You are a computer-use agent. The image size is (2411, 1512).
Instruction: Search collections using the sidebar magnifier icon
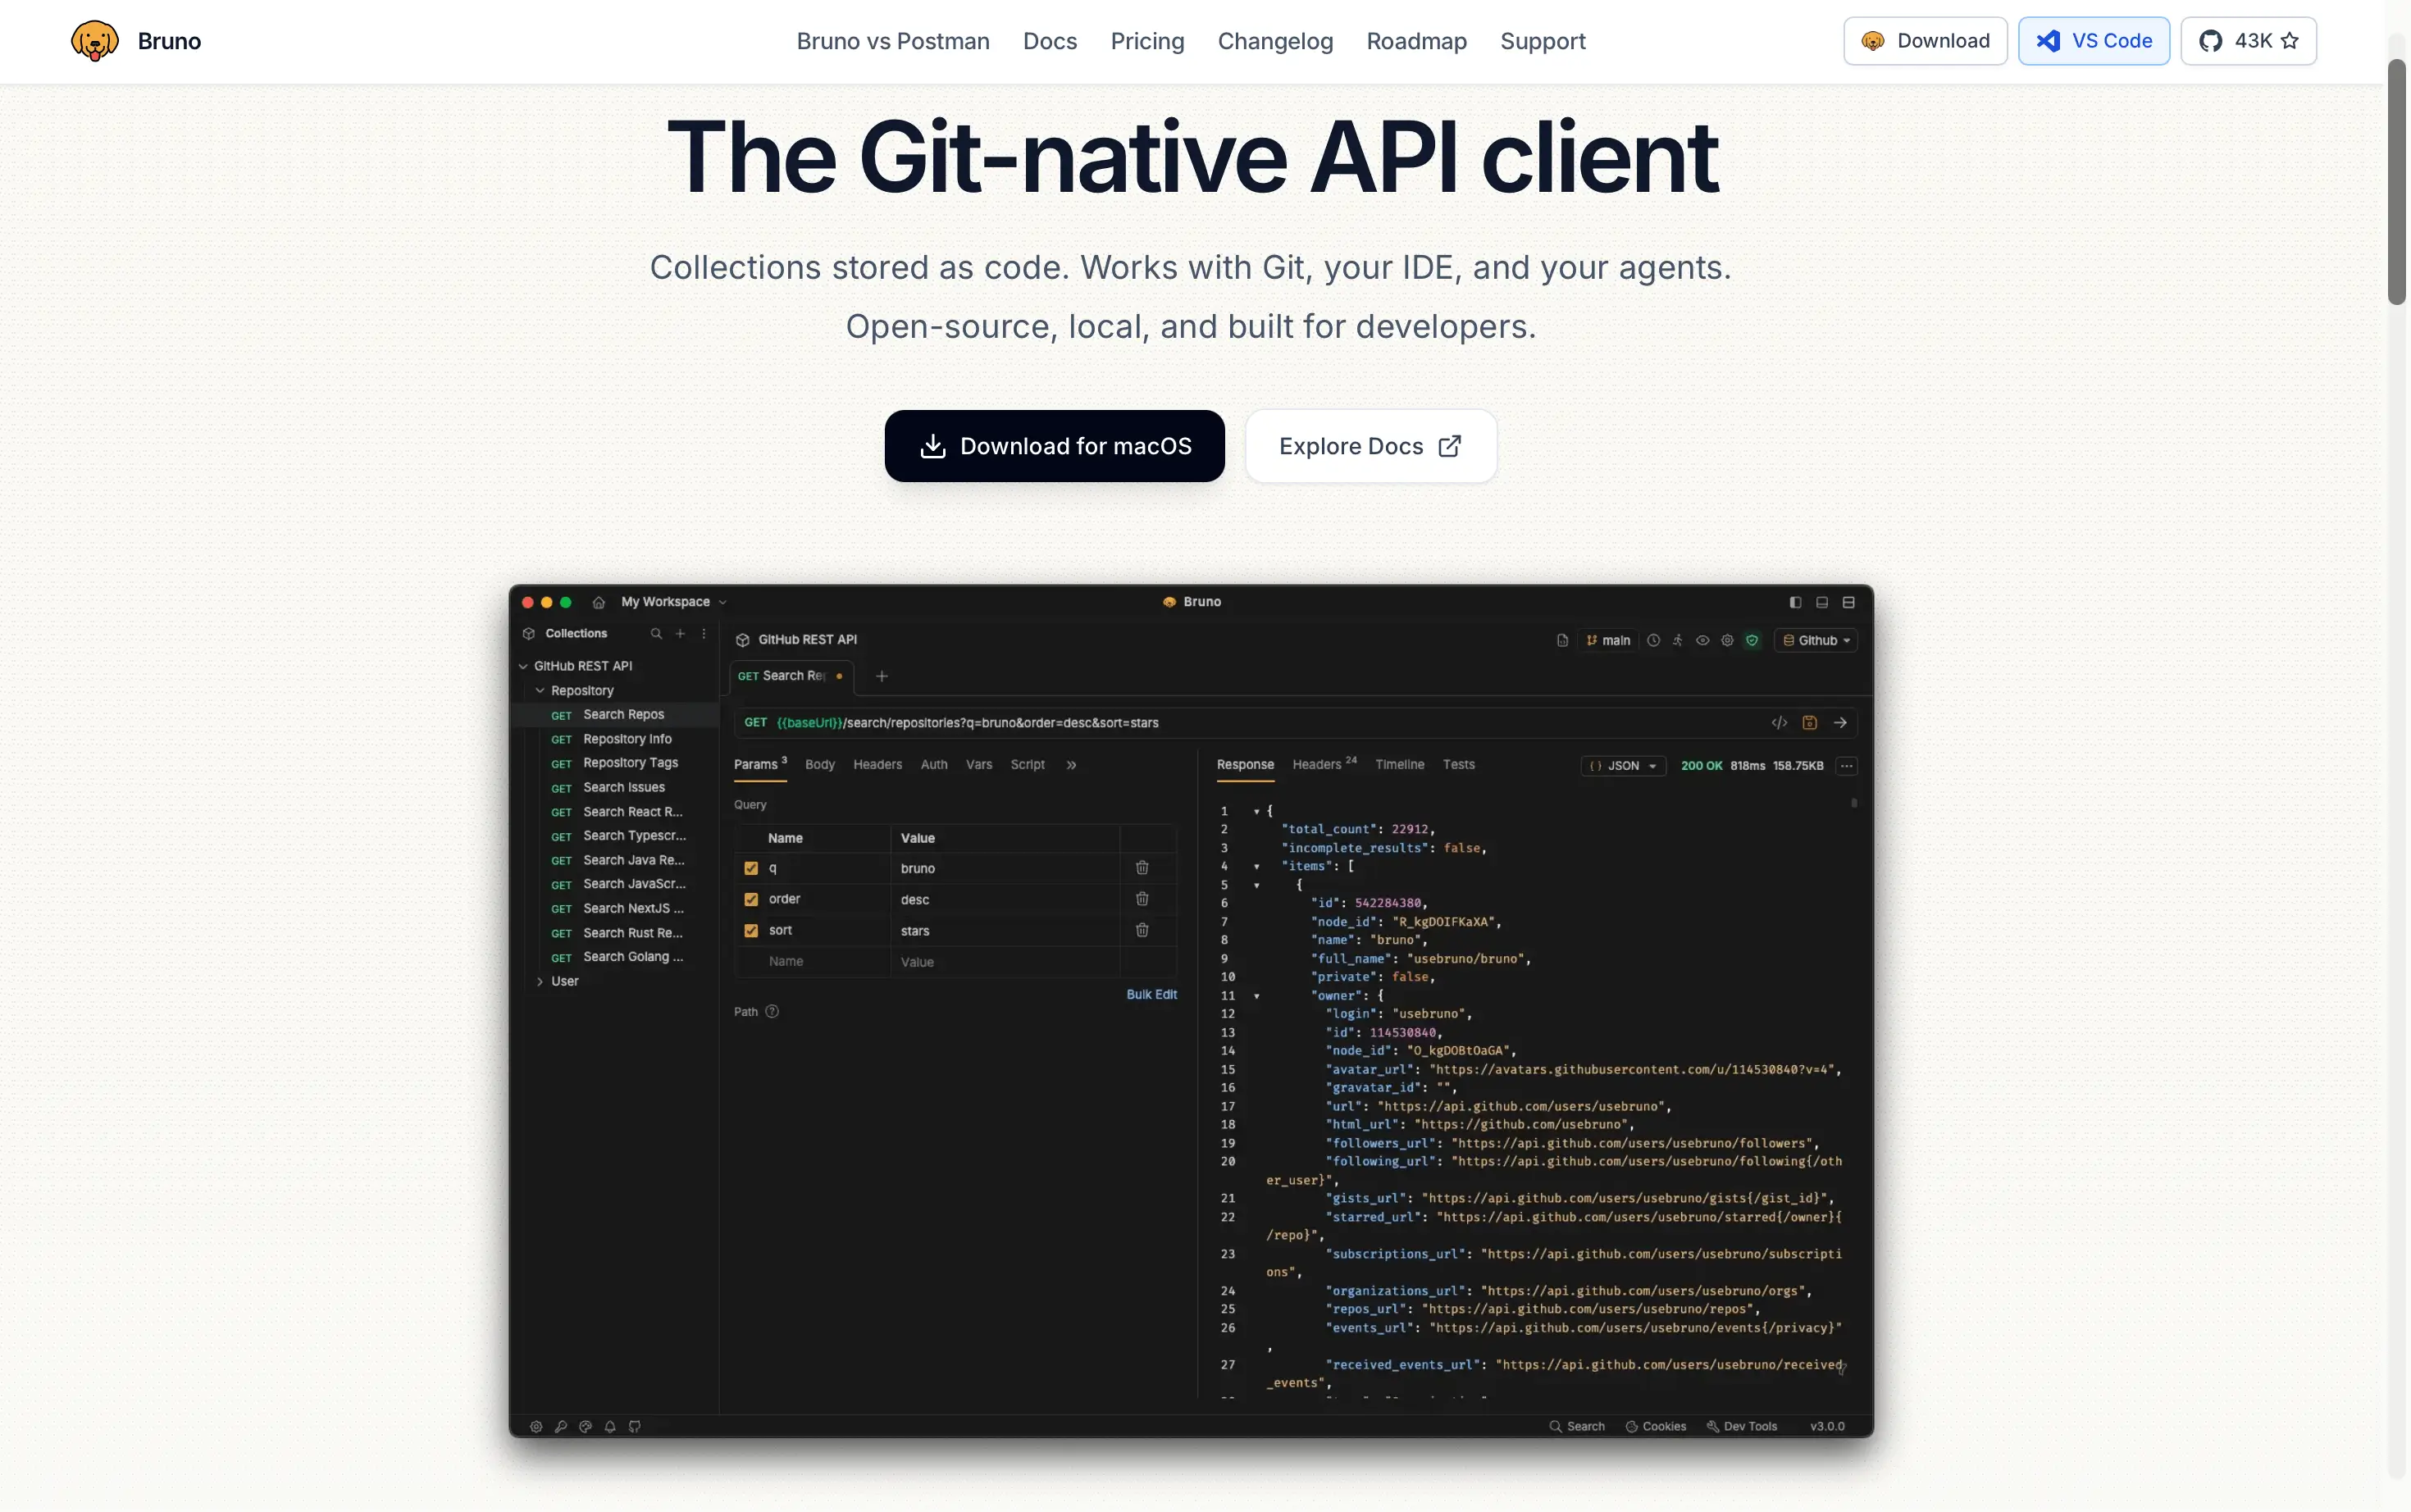[x=656, y=634]
